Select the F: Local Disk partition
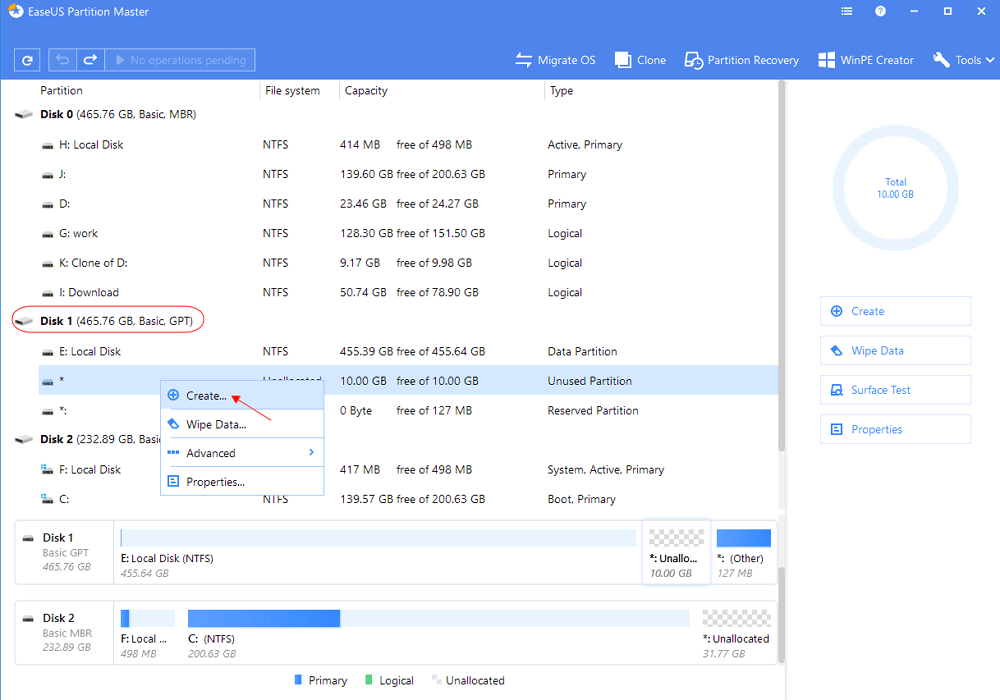Viewport: 1000px width, 700px height. [408, 469]
